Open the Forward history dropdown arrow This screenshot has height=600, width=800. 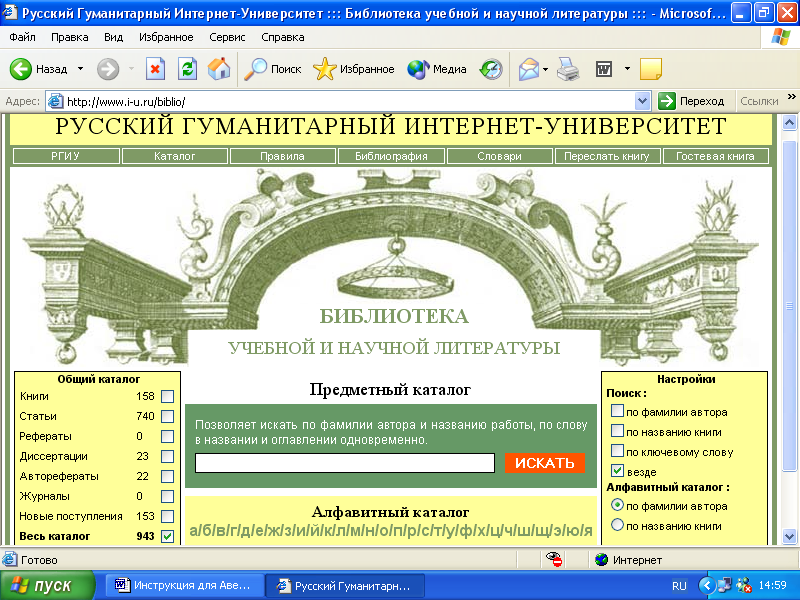coord(131,69)
